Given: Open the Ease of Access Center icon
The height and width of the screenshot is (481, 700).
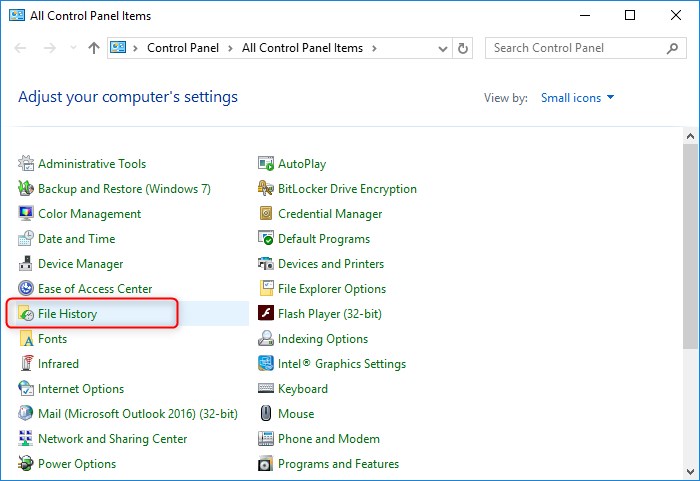Looking at the screenshot, I should point(26,289).
